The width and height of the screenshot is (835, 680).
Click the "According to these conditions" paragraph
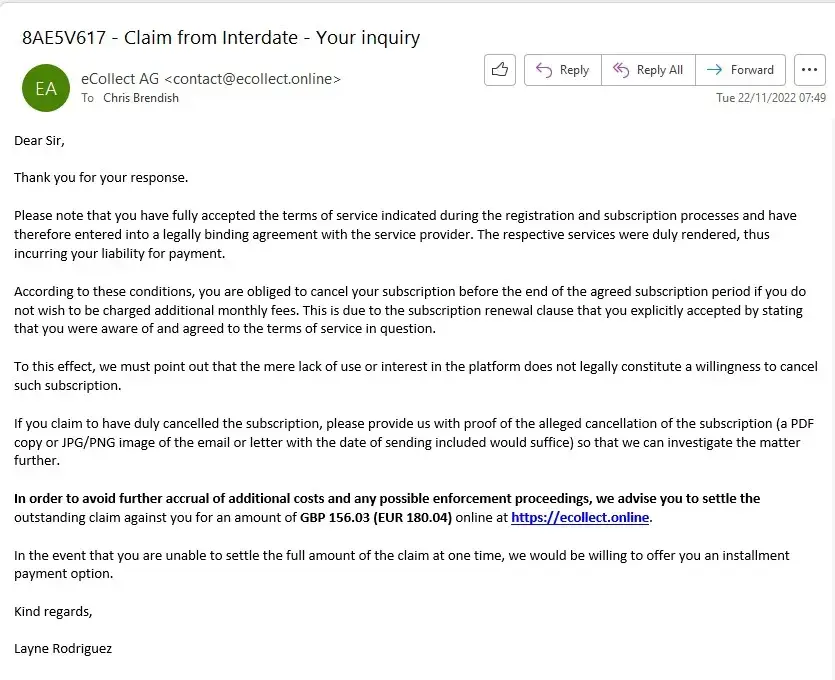[x=409, y=310]
